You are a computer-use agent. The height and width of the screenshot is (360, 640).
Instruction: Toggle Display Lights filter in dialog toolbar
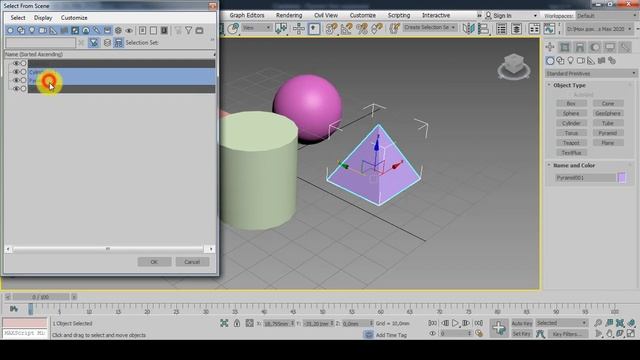click(32, 30)
